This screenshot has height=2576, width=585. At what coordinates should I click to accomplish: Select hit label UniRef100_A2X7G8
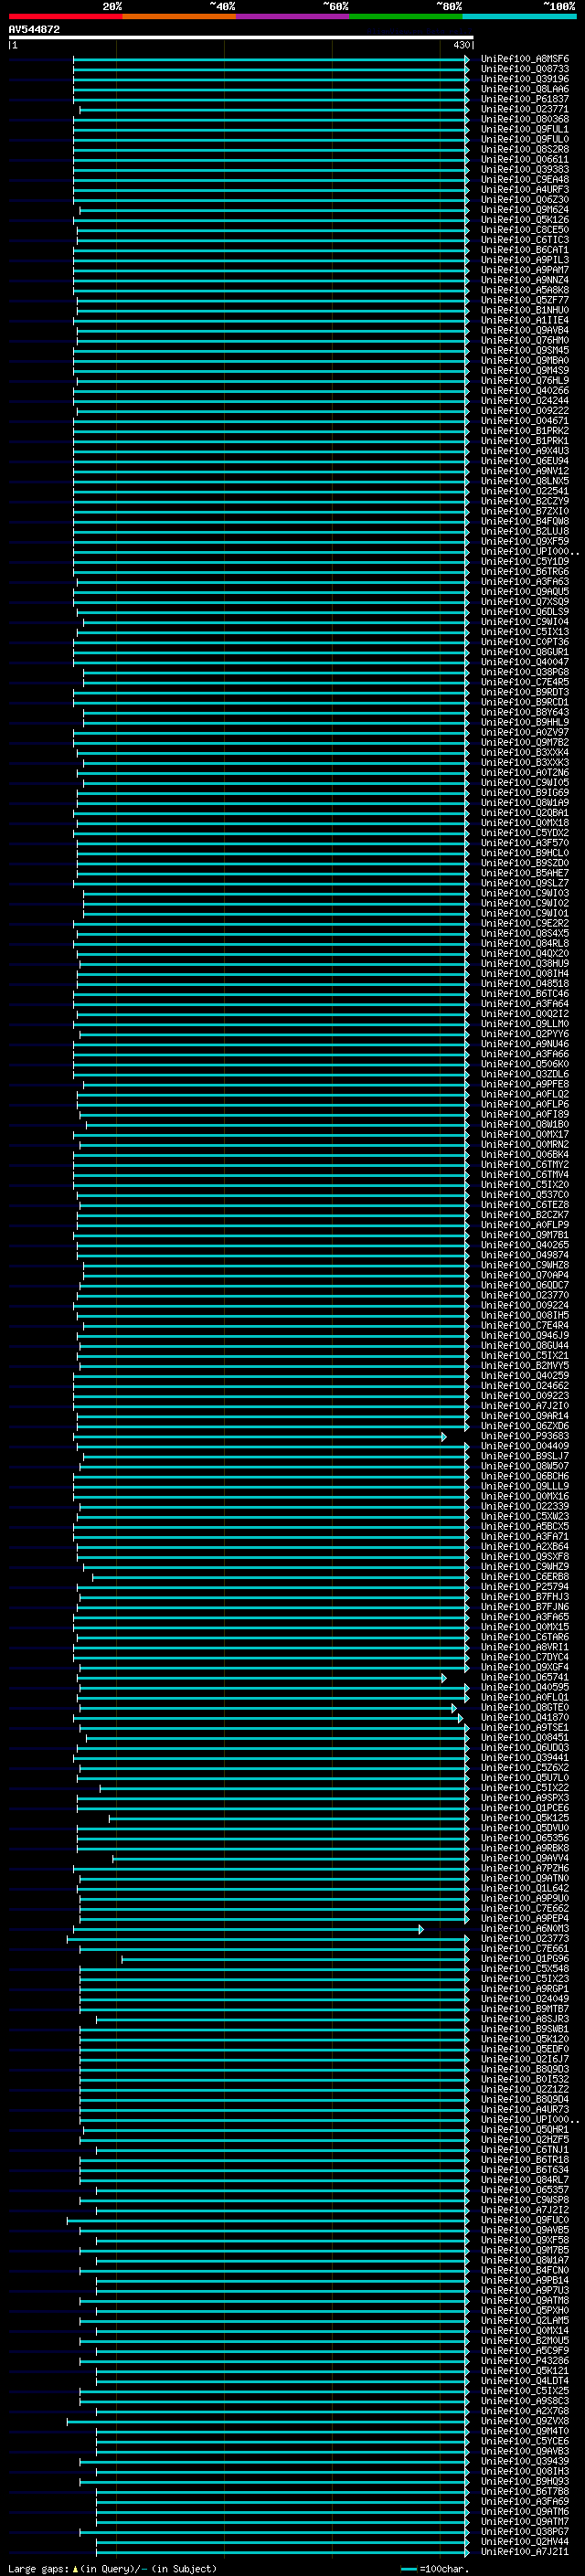(x=524, y=2411)
